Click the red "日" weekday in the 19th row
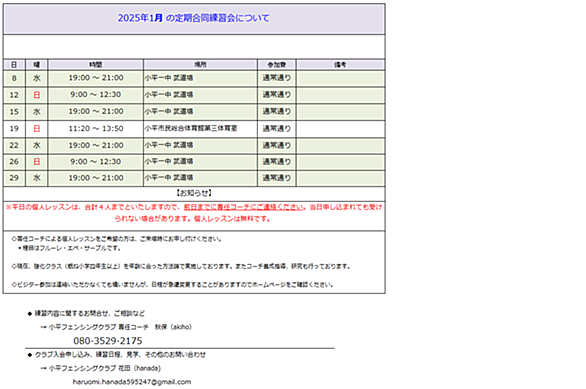The width and height of the screenshot is (586, 389). (x=37, y=129)
